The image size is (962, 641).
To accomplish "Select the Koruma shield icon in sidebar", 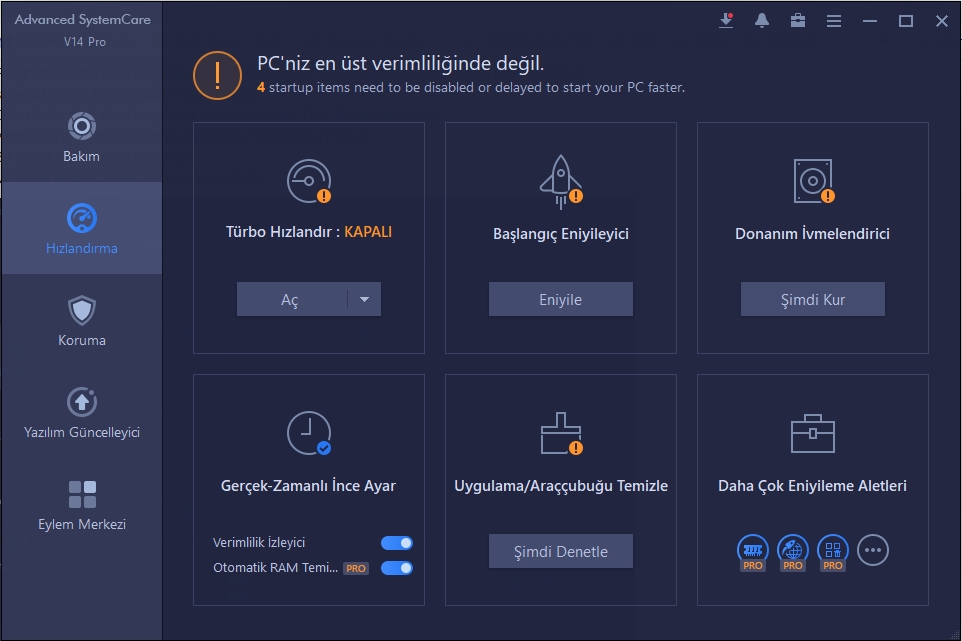I will [x=81, y=311].
